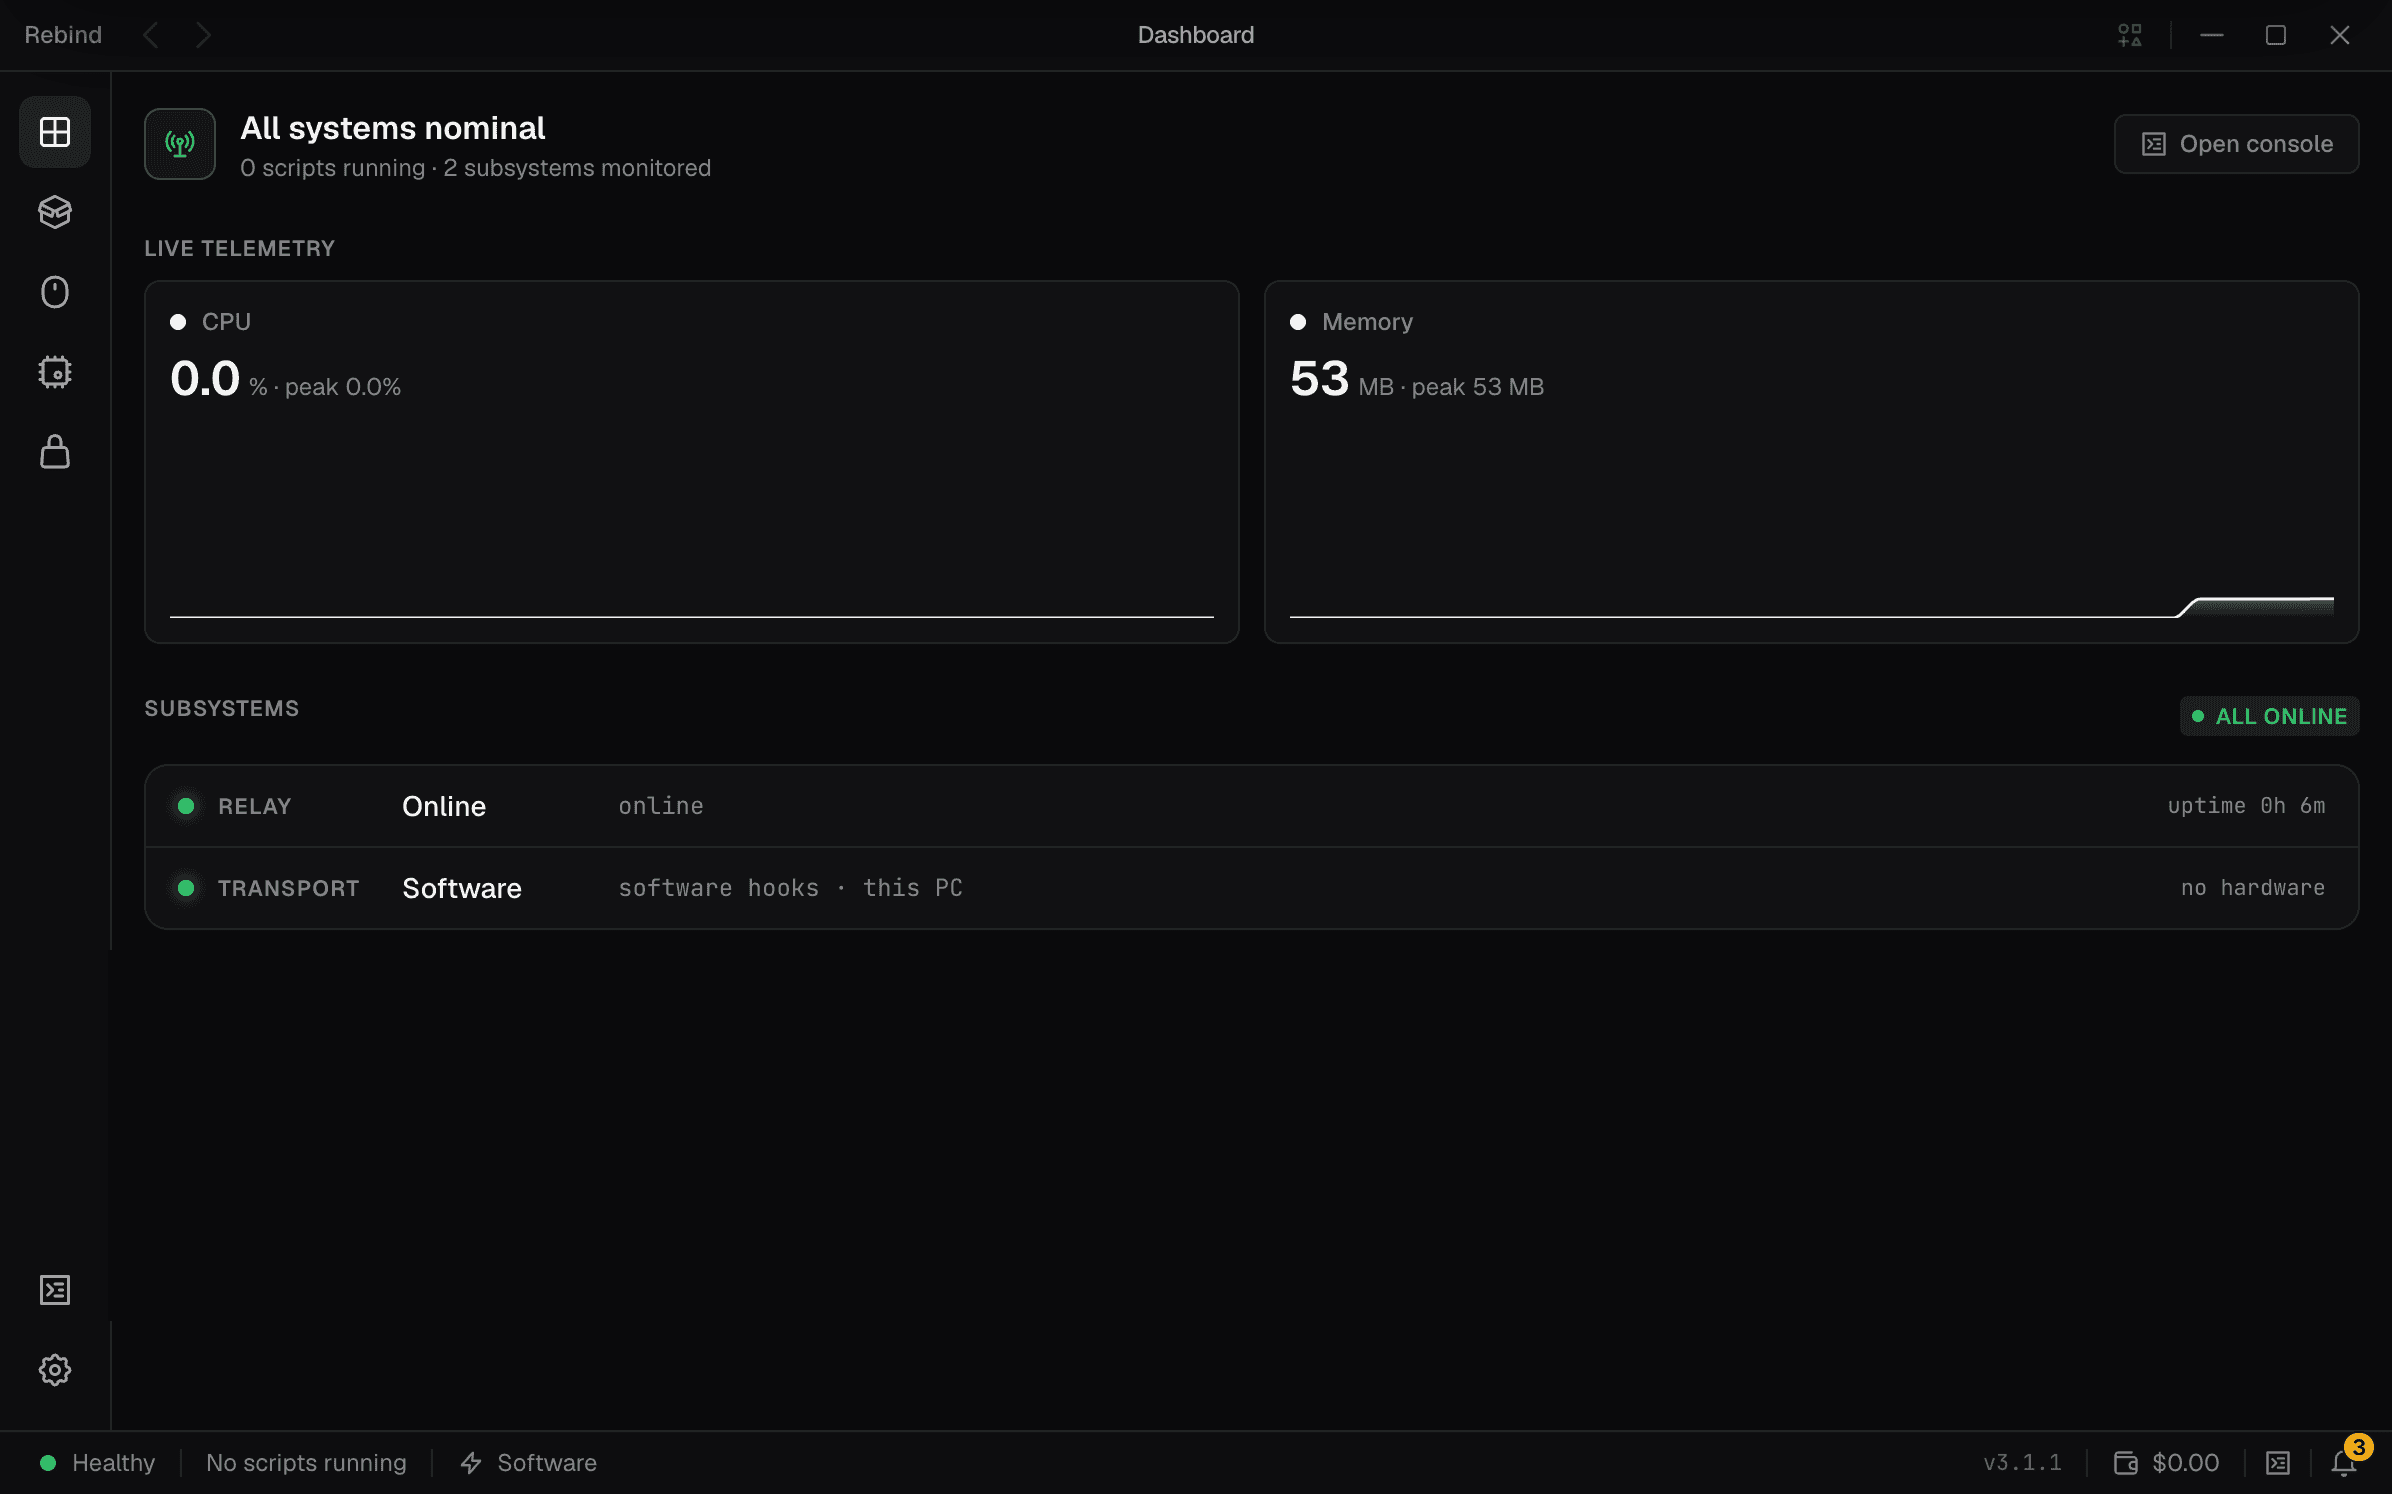Select the TRANSPORT subsystem row
This screenshot has height=1494, width=2392.
1251,888
